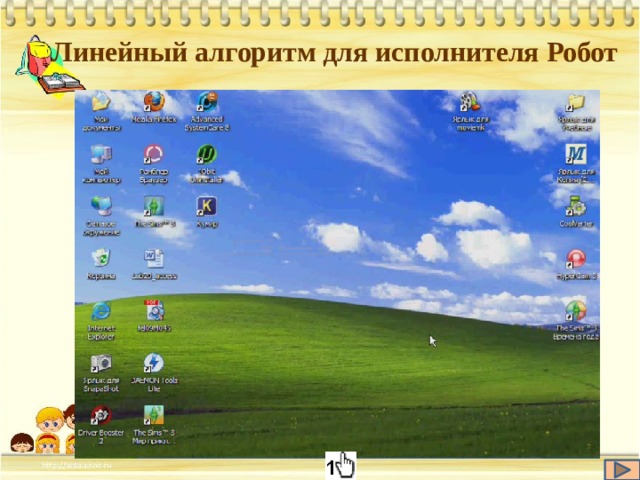Screen dimensions: 640x480
Task: Open the Driver Booster 2 shortcut
Action: pyautogui.click(x=101, y=415)
